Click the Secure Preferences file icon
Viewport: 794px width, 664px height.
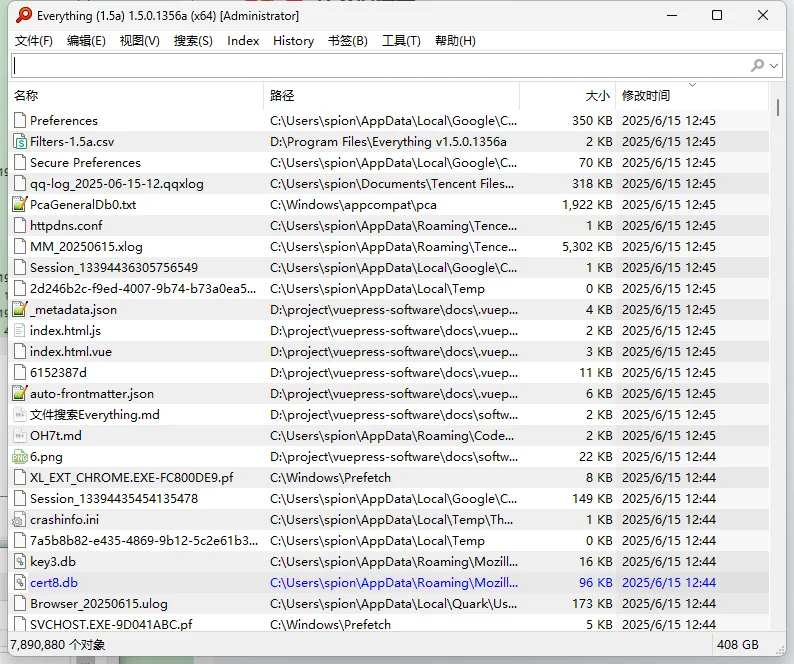click(x=20, y=163)
